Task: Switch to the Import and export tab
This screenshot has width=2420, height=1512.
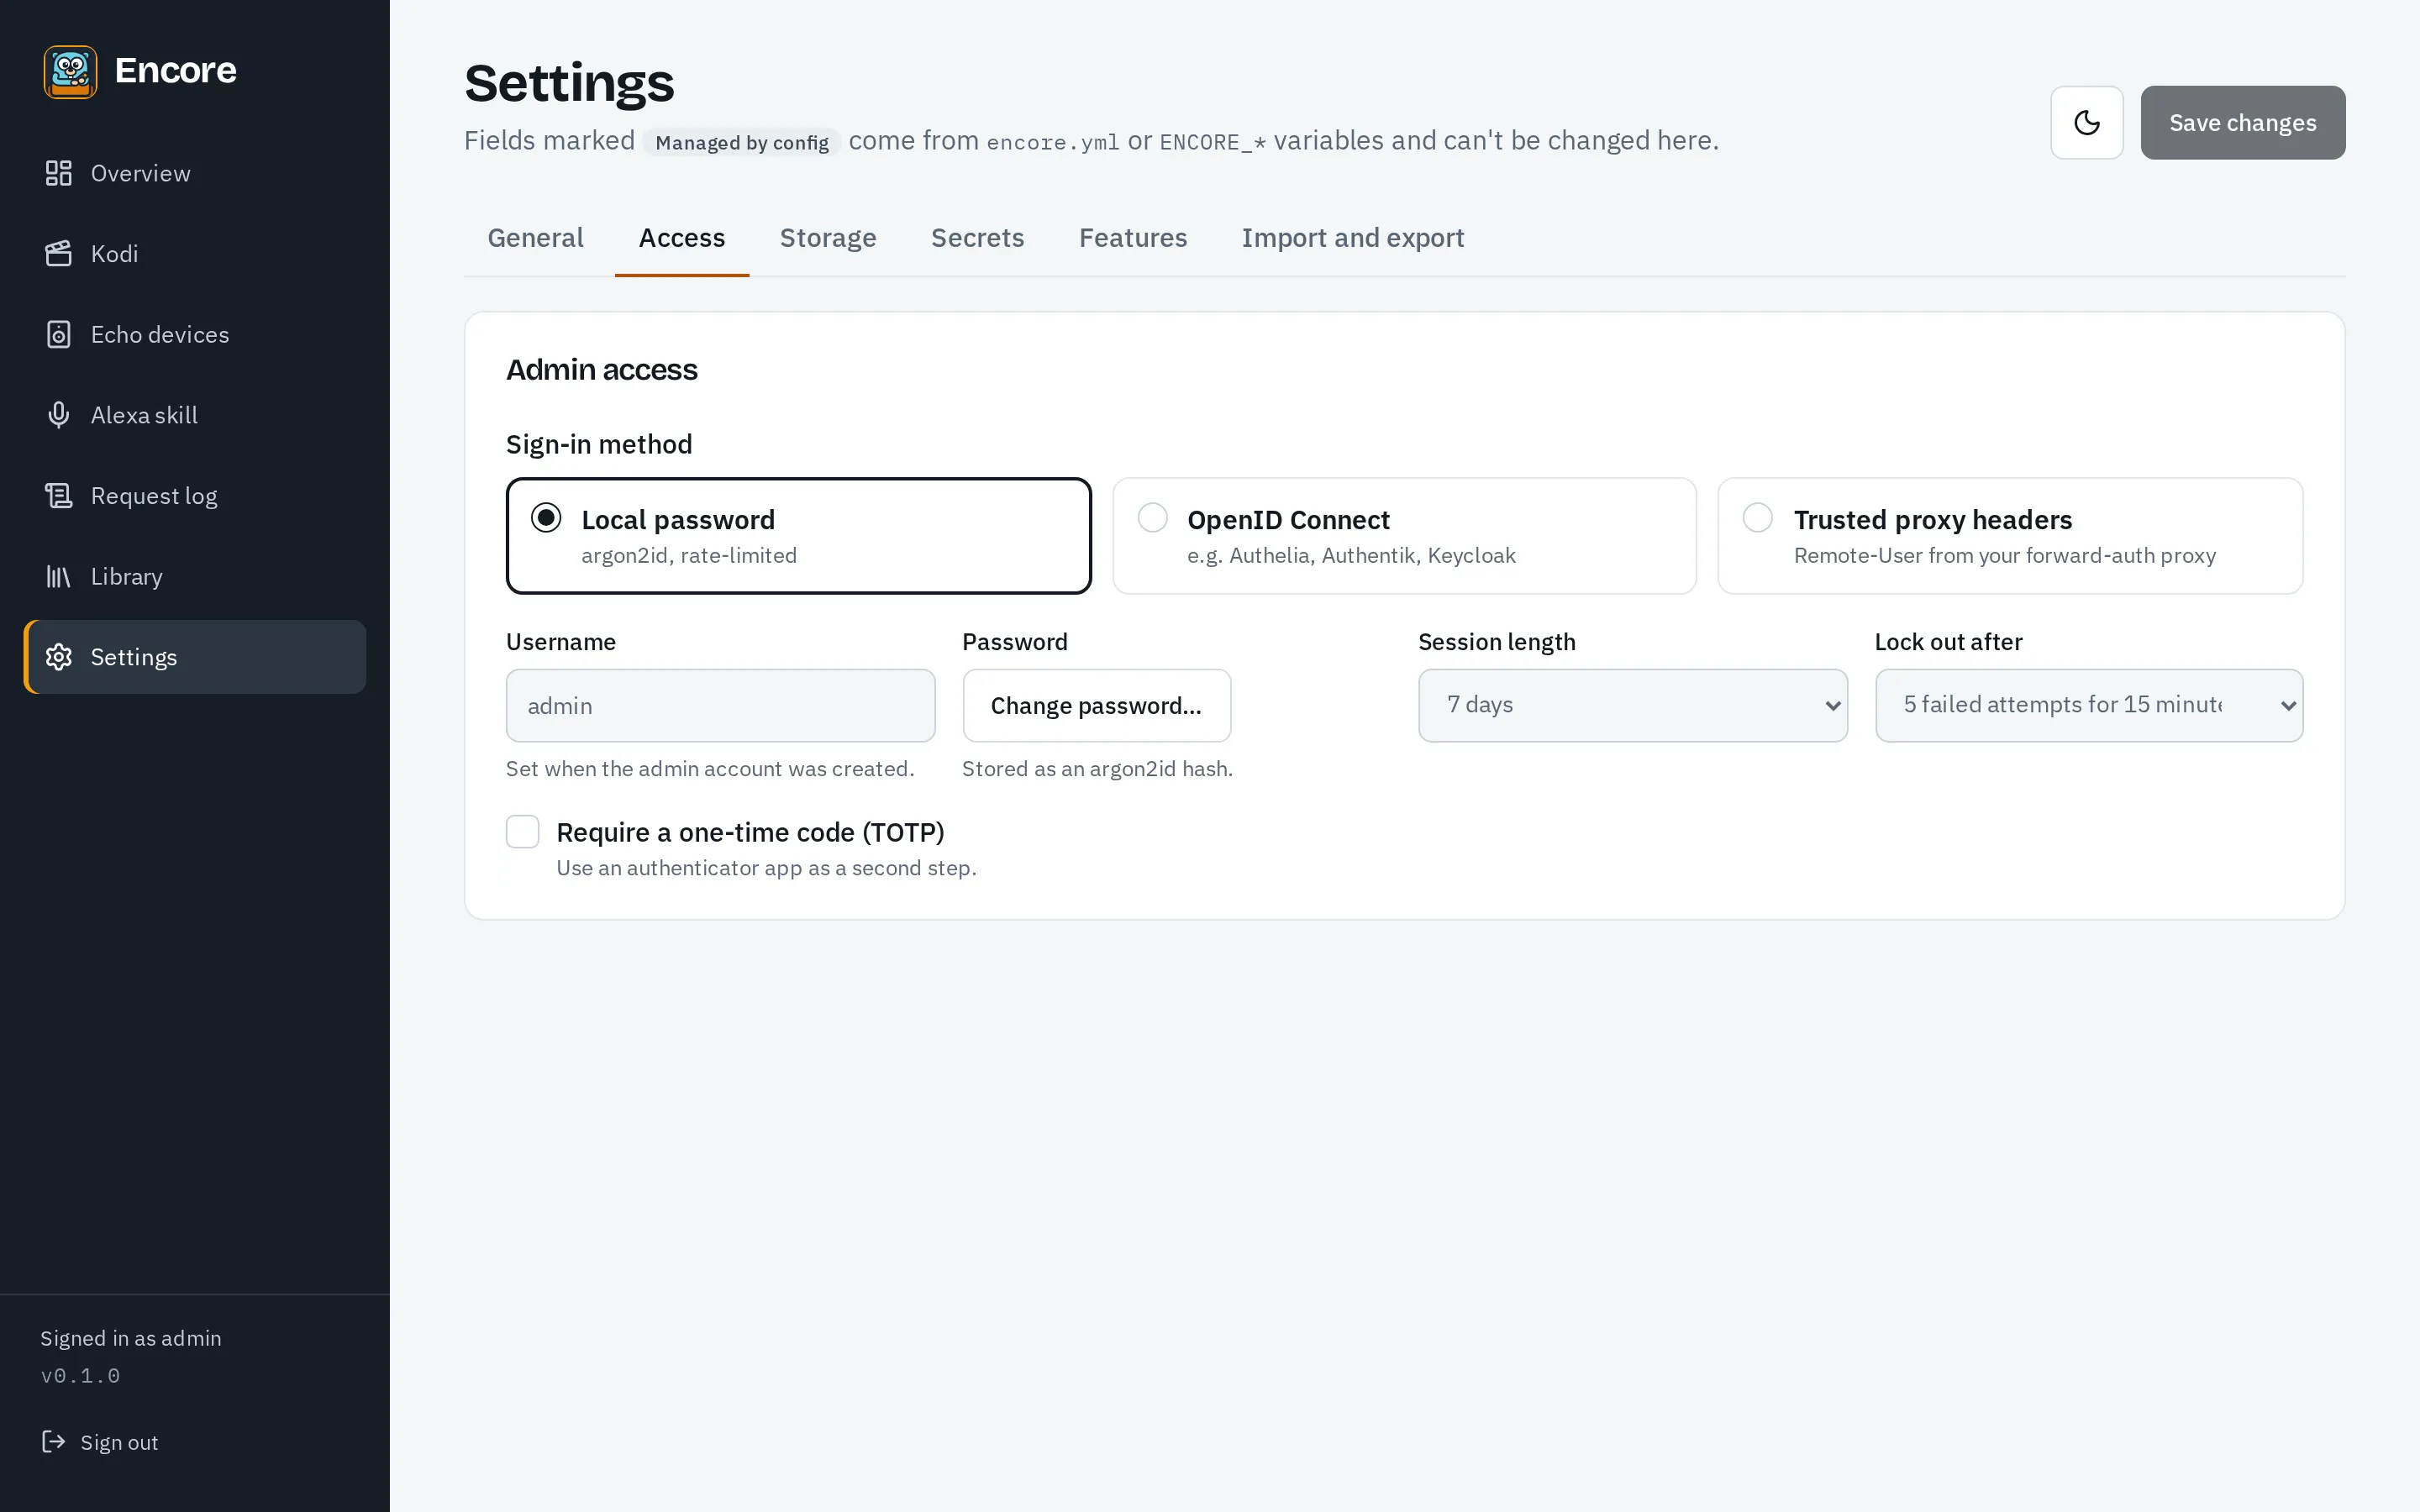Action: (1353, 238)
